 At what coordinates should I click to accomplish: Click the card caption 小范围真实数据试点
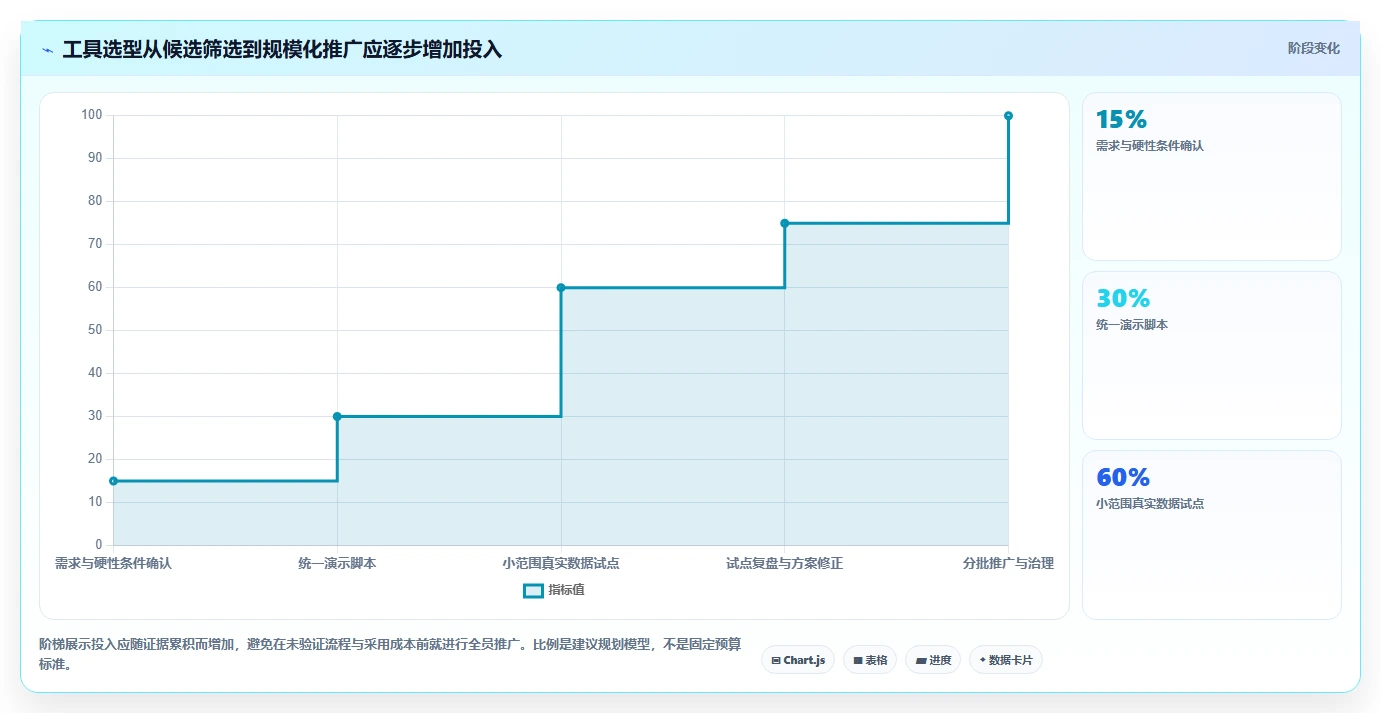pyautogui.click(x=1150, y=504)
